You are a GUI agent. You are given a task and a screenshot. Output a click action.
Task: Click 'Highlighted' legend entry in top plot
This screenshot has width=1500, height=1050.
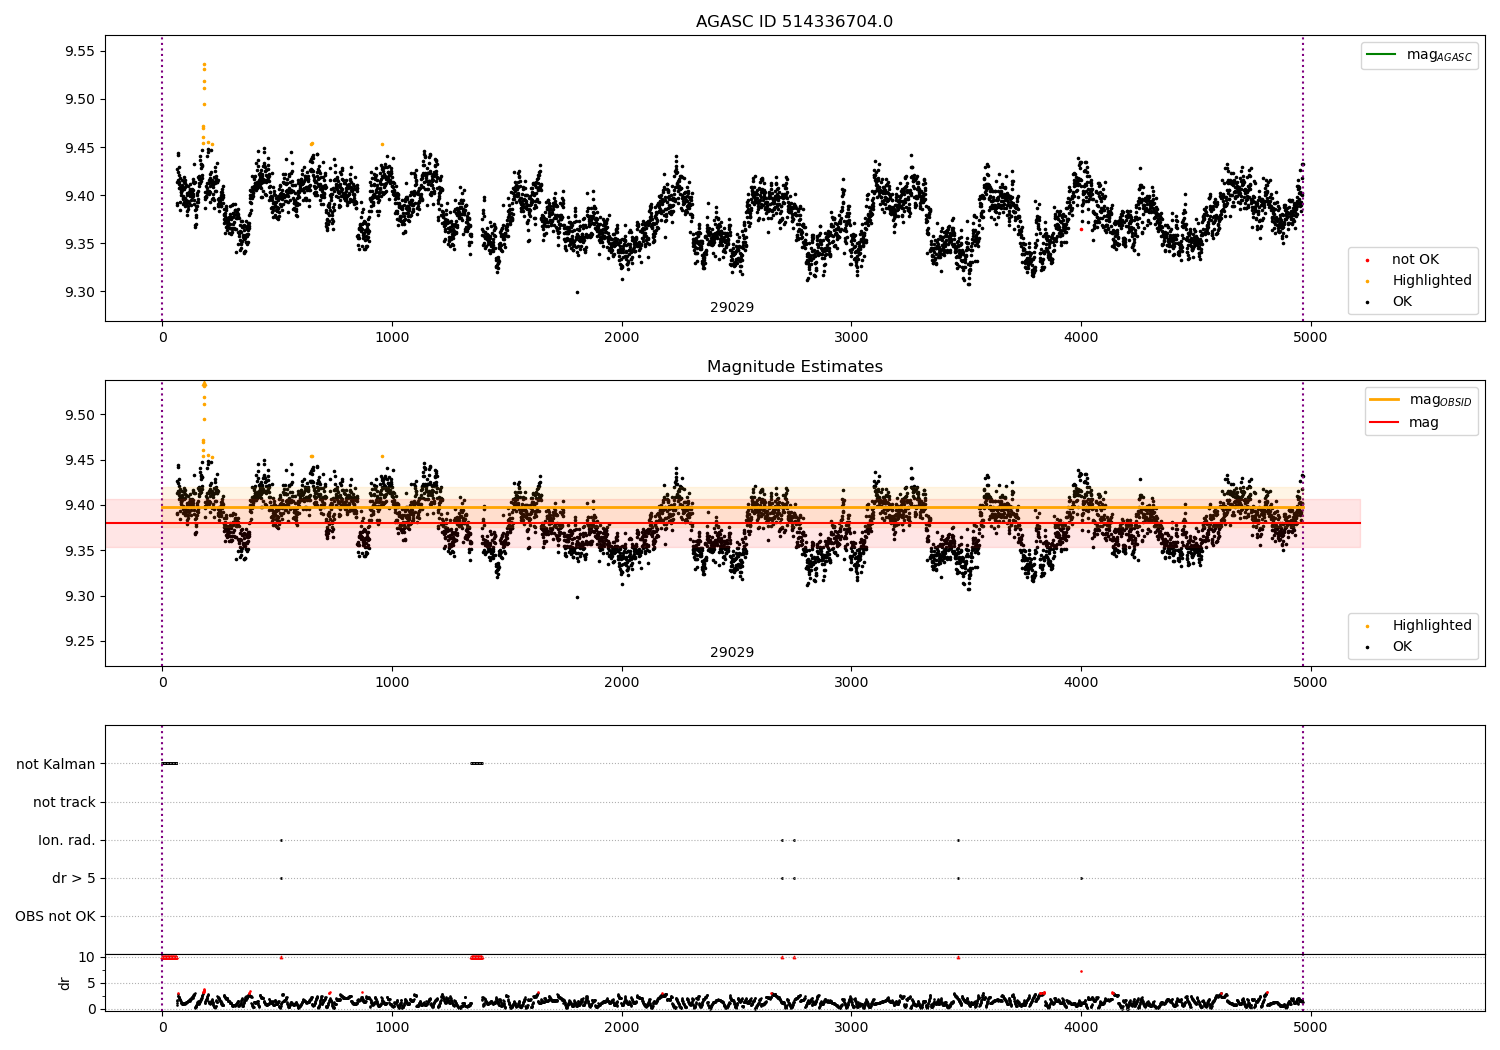coord(1432,281)
